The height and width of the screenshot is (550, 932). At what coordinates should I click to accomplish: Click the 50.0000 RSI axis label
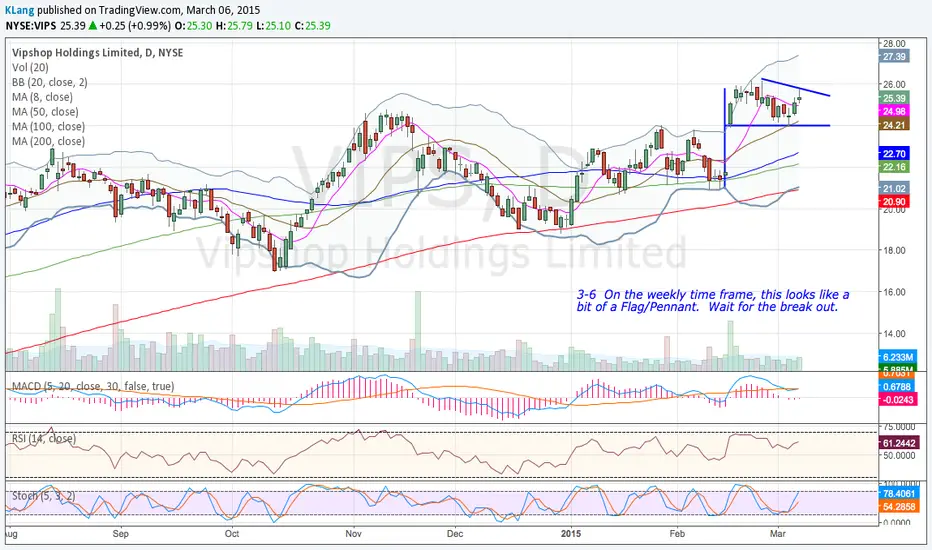898,456
